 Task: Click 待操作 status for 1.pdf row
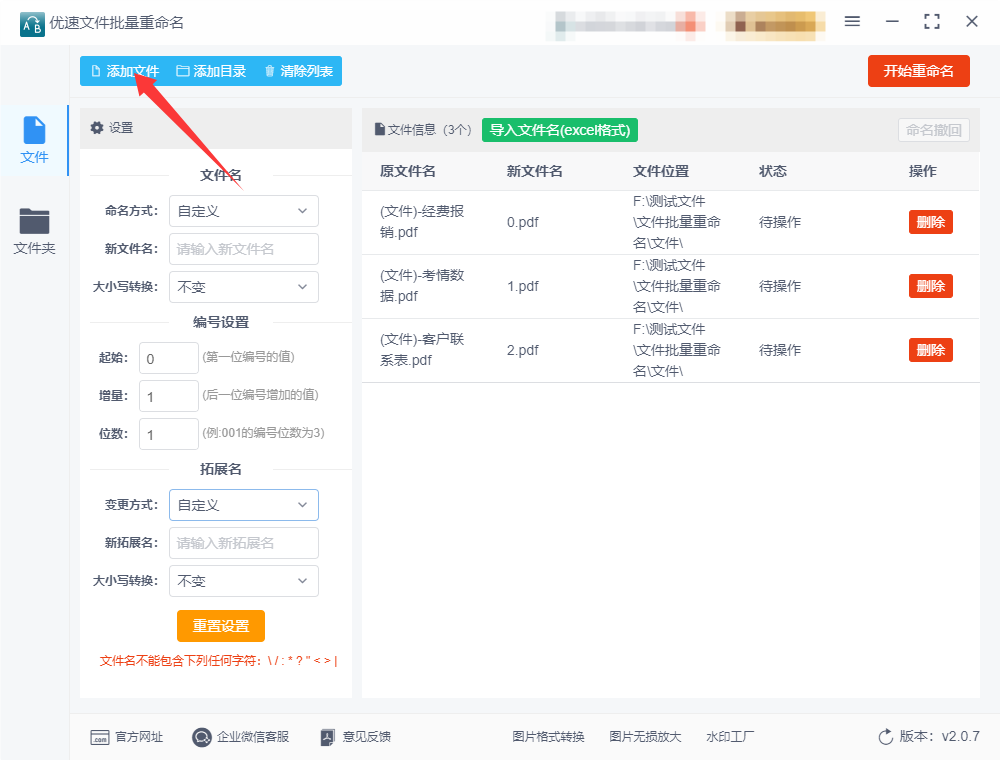pos(779,286)
